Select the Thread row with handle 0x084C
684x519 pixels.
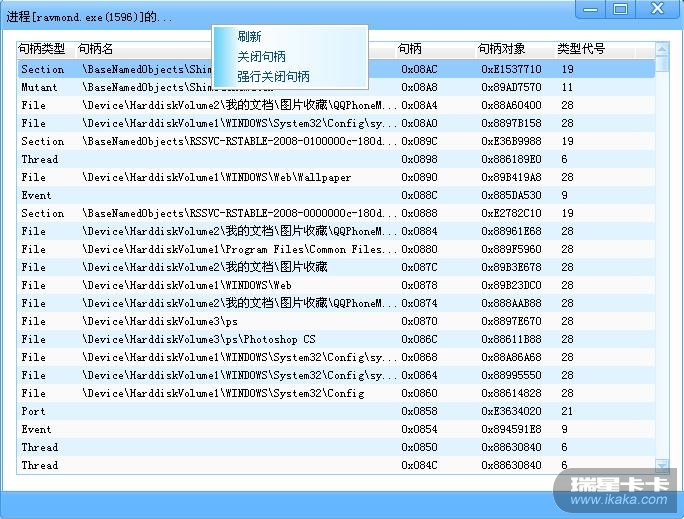point(336,465)
